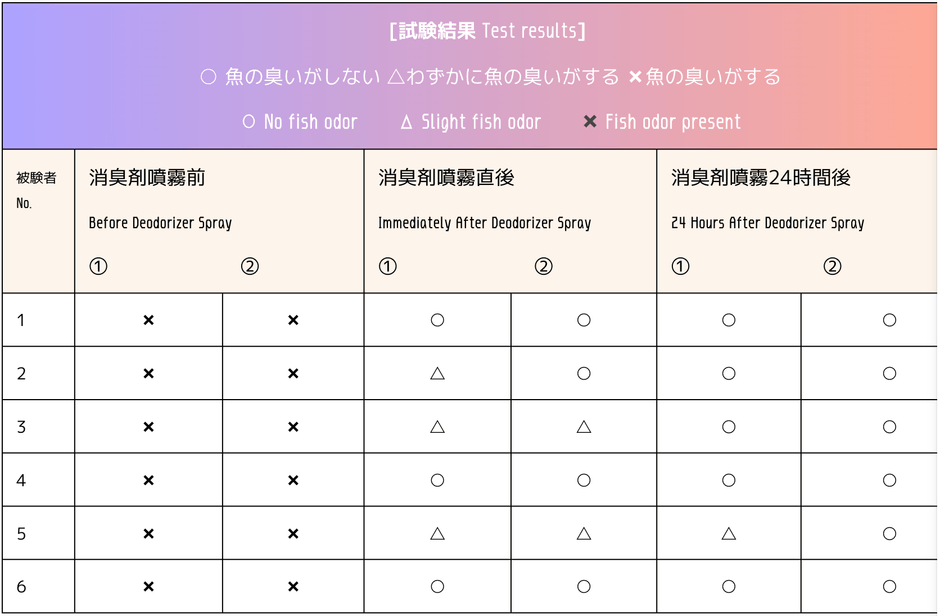940x616 pixels.
Task: Click the ② marker under "24 Hours After Deodorizer Spray"
Action: tap(832, 267)
